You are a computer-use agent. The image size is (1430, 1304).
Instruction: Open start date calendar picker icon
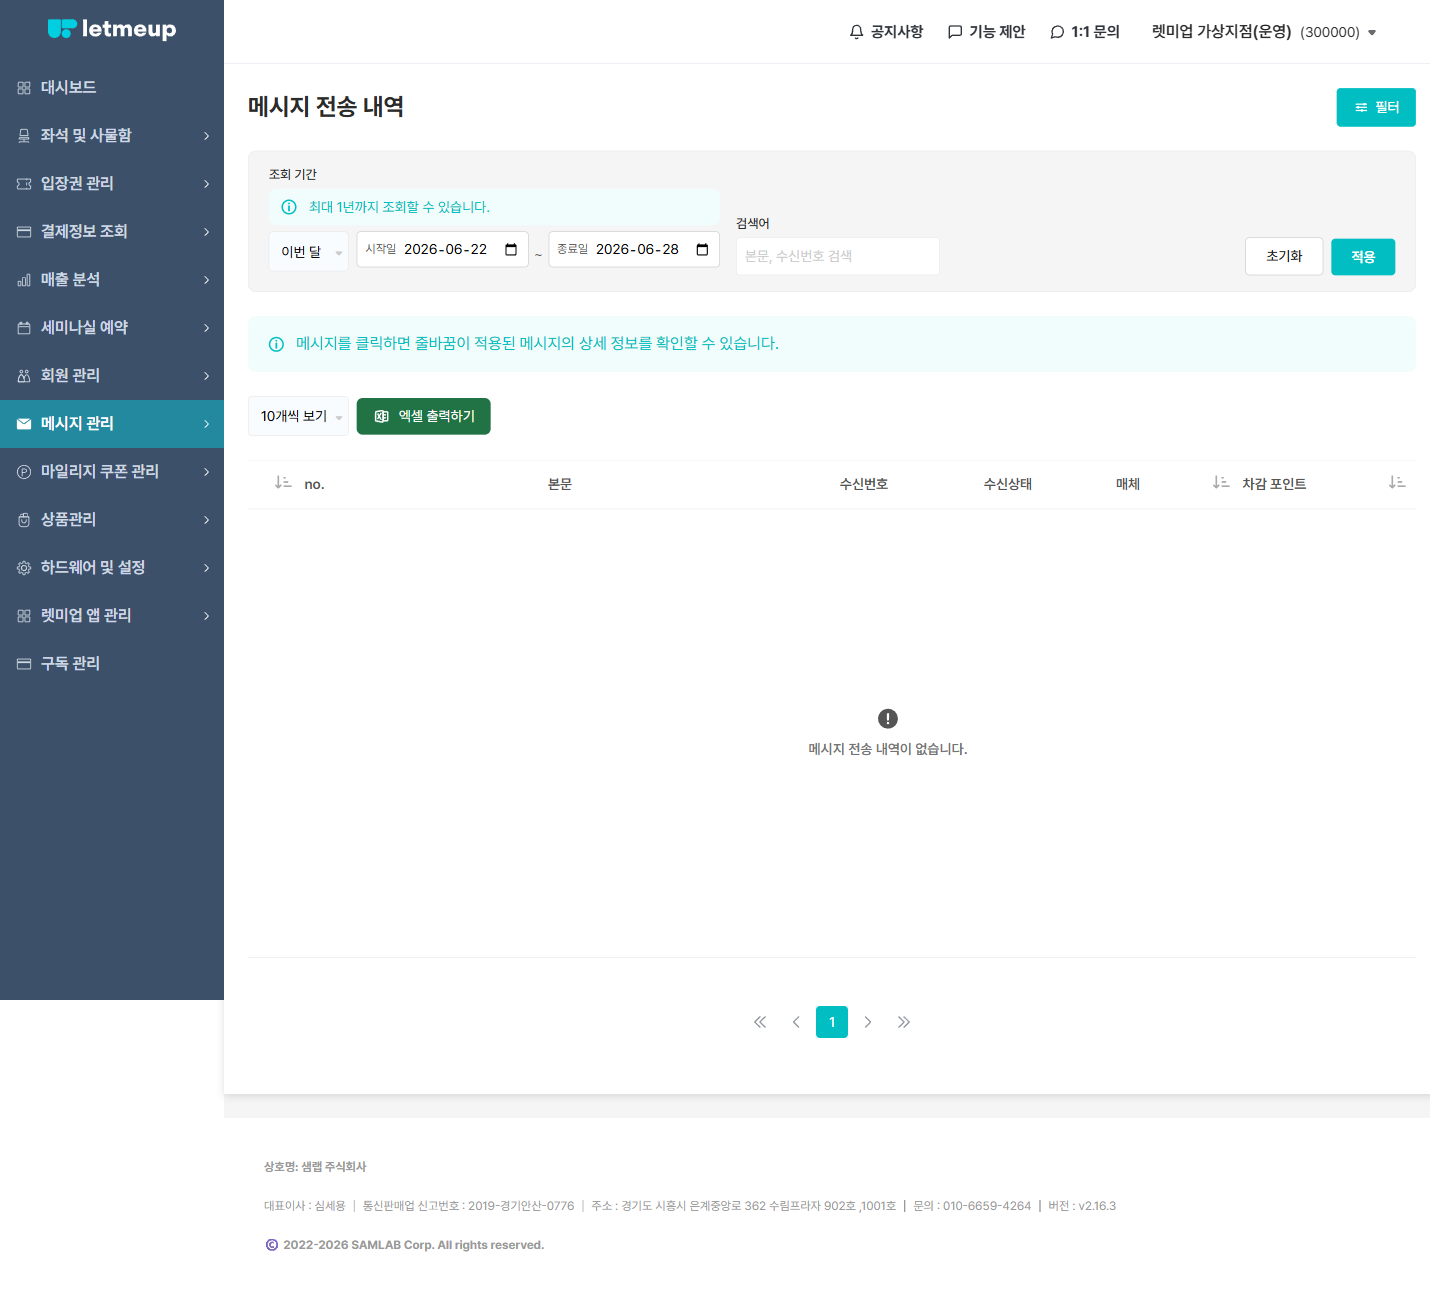tap(511, 249)
